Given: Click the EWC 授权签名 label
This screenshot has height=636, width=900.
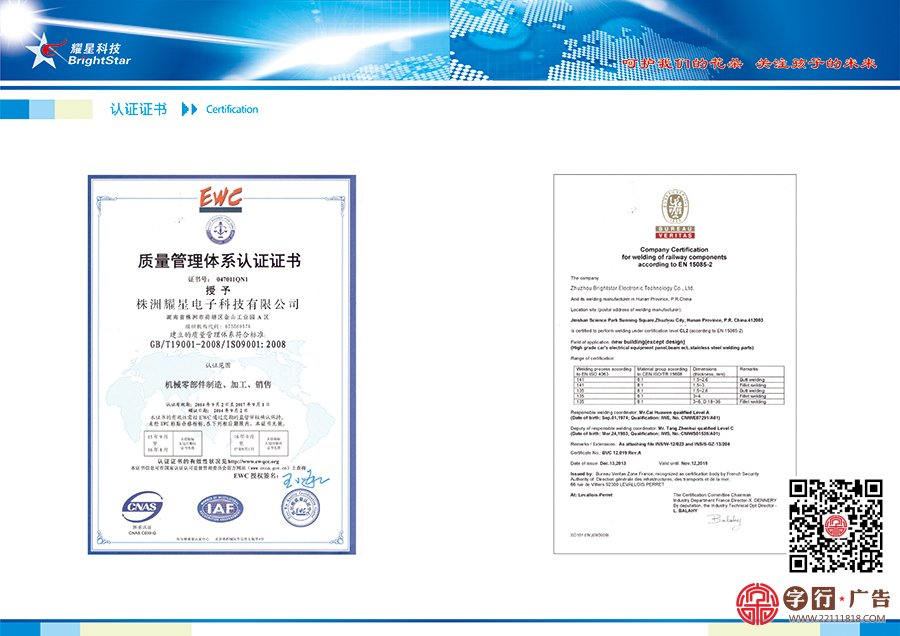Looking at the screenshot, I should [x=256, y=476].
